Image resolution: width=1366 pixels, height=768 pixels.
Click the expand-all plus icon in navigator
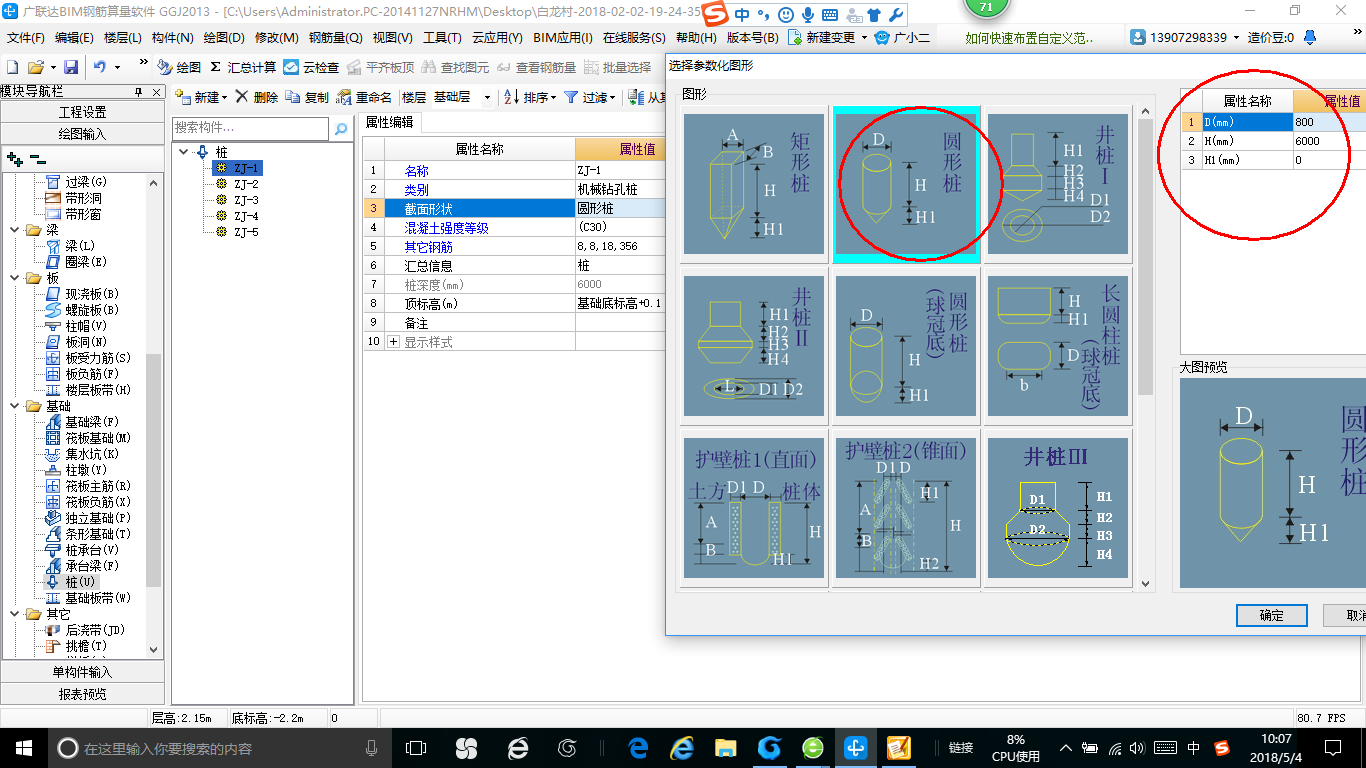tap(14, 158)
